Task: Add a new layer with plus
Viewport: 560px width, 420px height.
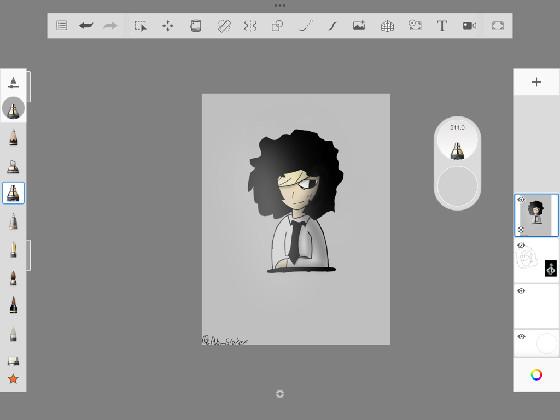Action: [x=536, y=82]
